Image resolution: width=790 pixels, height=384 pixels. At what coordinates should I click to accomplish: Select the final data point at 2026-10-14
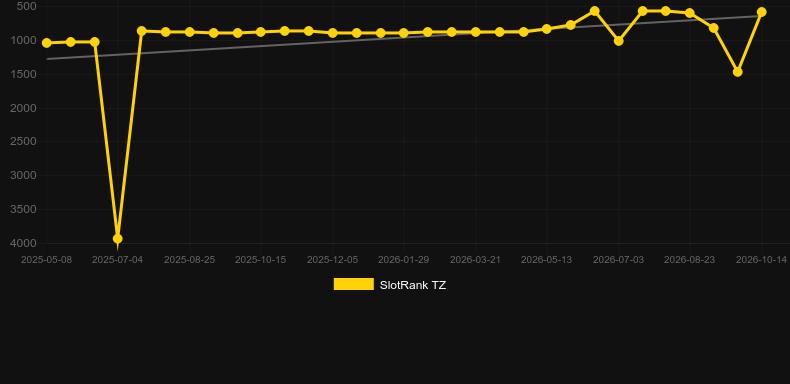(761, 12)
